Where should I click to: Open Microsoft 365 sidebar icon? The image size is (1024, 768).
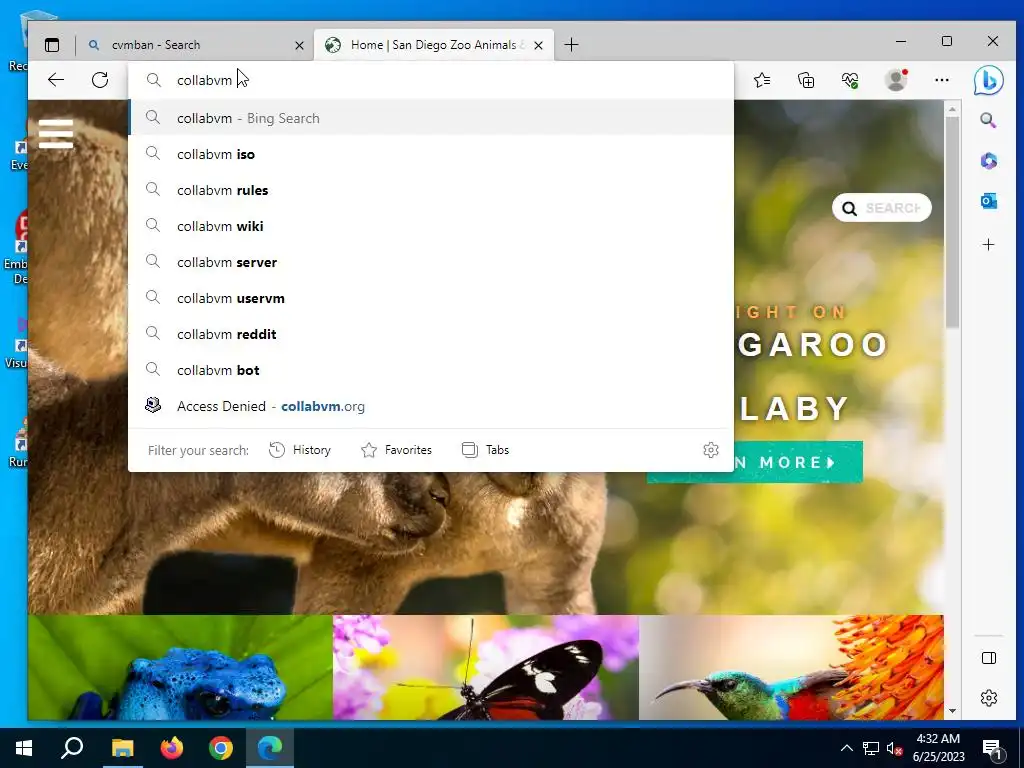[989, 161]
